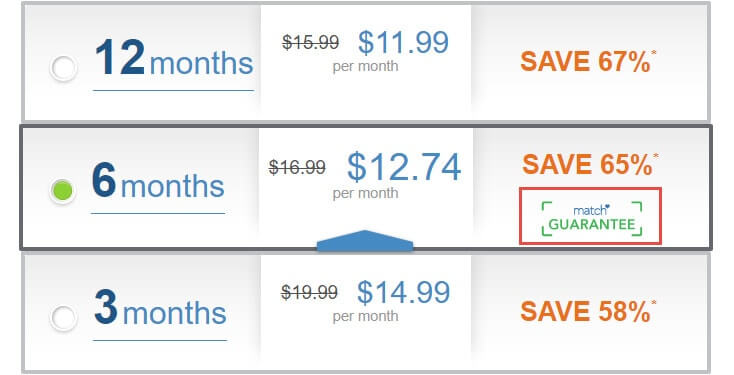The height and width of the screenshot is (375, 734).
Task: Click the crossed-out $16.99 original price
Action: (x=297, y=167)
